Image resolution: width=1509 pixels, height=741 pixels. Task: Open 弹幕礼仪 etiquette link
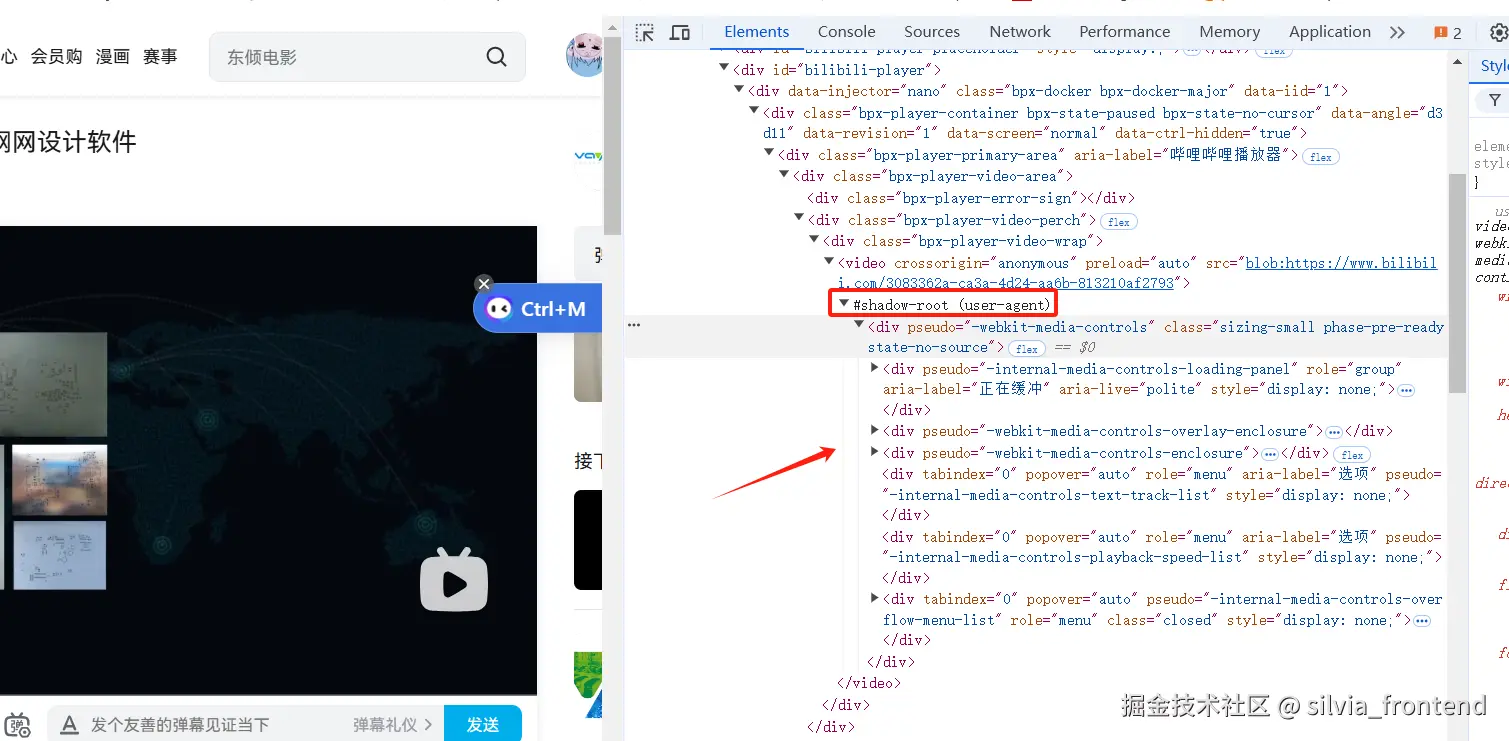tap(393, 725)
